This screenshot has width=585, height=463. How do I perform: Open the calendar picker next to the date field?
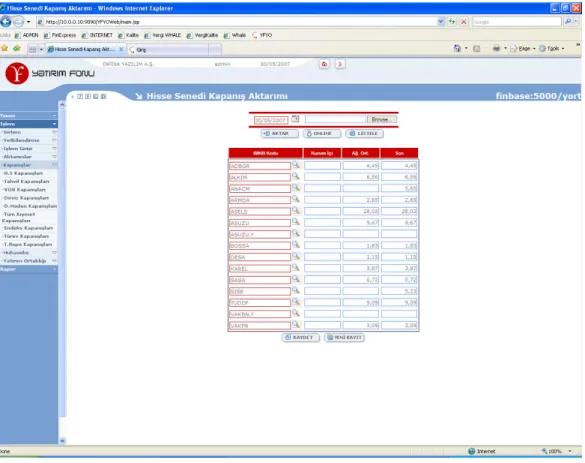coord(295,119)
